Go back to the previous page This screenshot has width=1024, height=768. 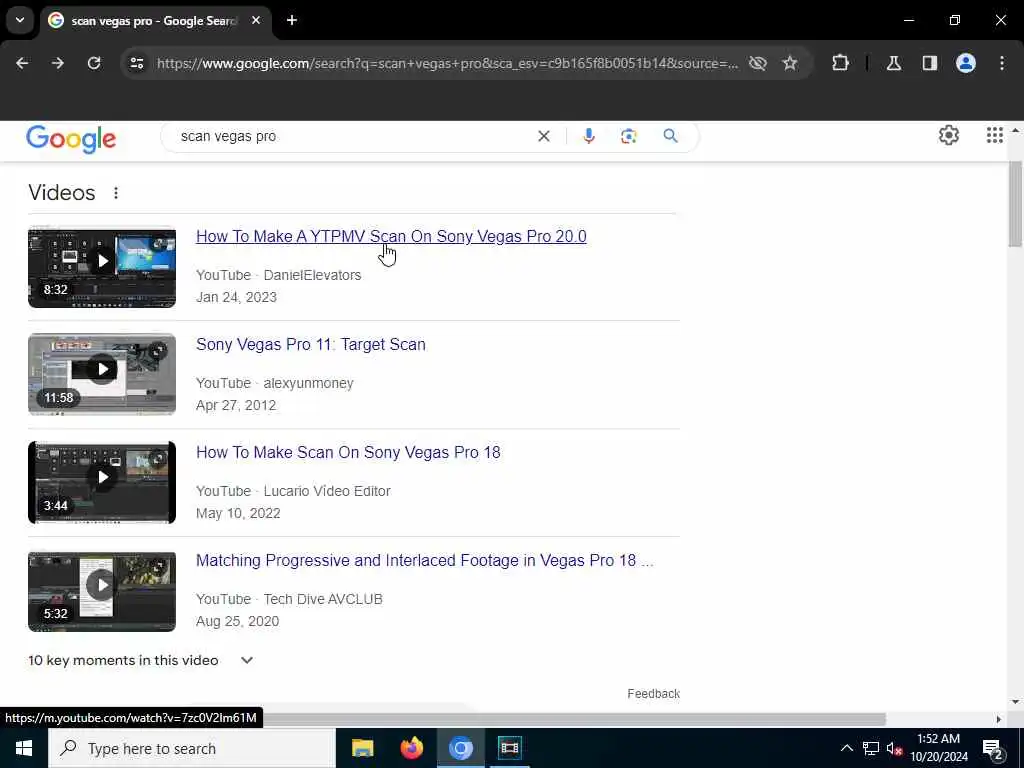point(22,63)
